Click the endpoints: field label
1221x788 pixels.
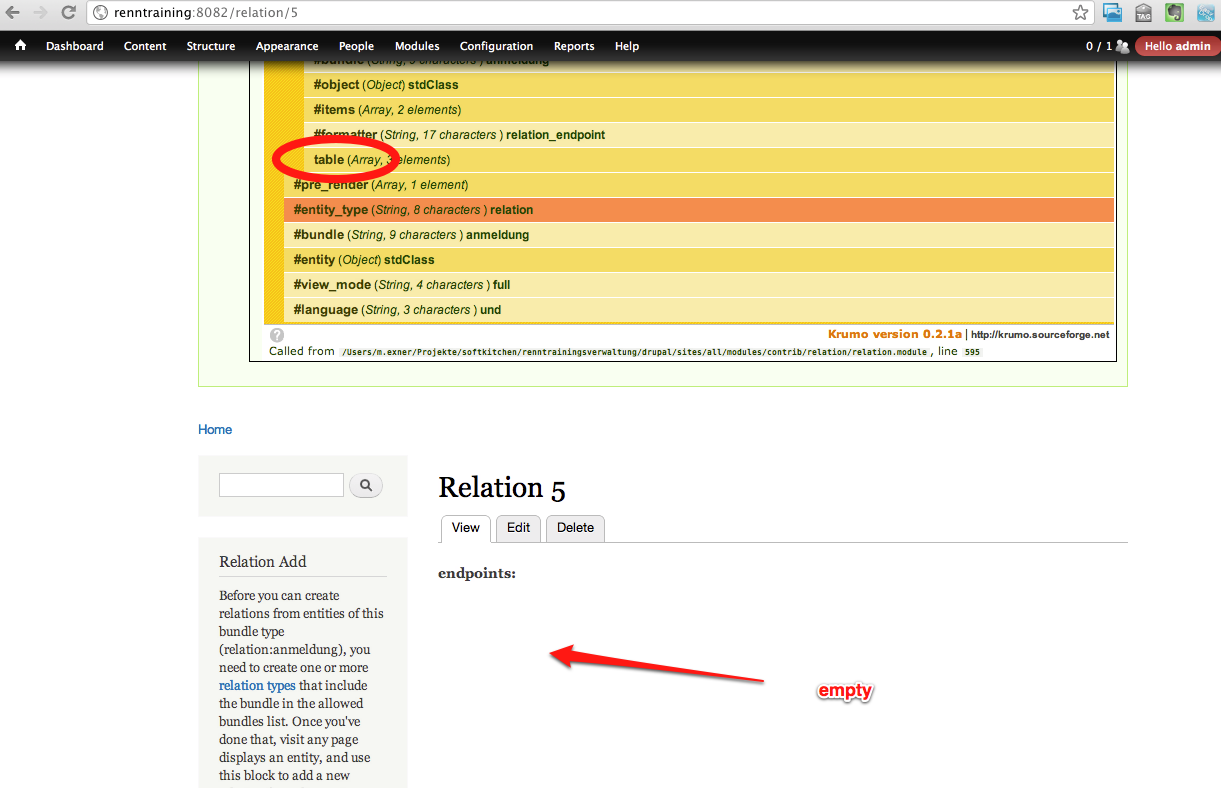tap(477, 574)
